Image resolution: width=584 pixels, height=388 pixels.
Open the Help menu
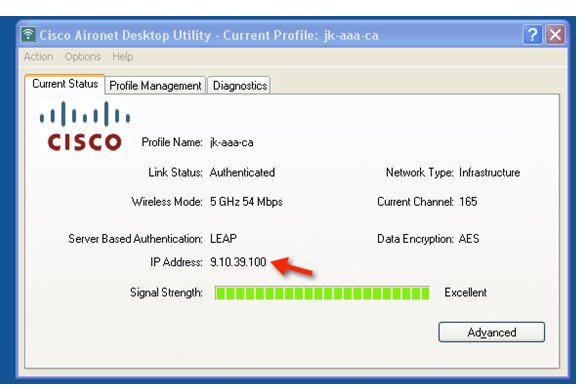(x=123, y=57)
